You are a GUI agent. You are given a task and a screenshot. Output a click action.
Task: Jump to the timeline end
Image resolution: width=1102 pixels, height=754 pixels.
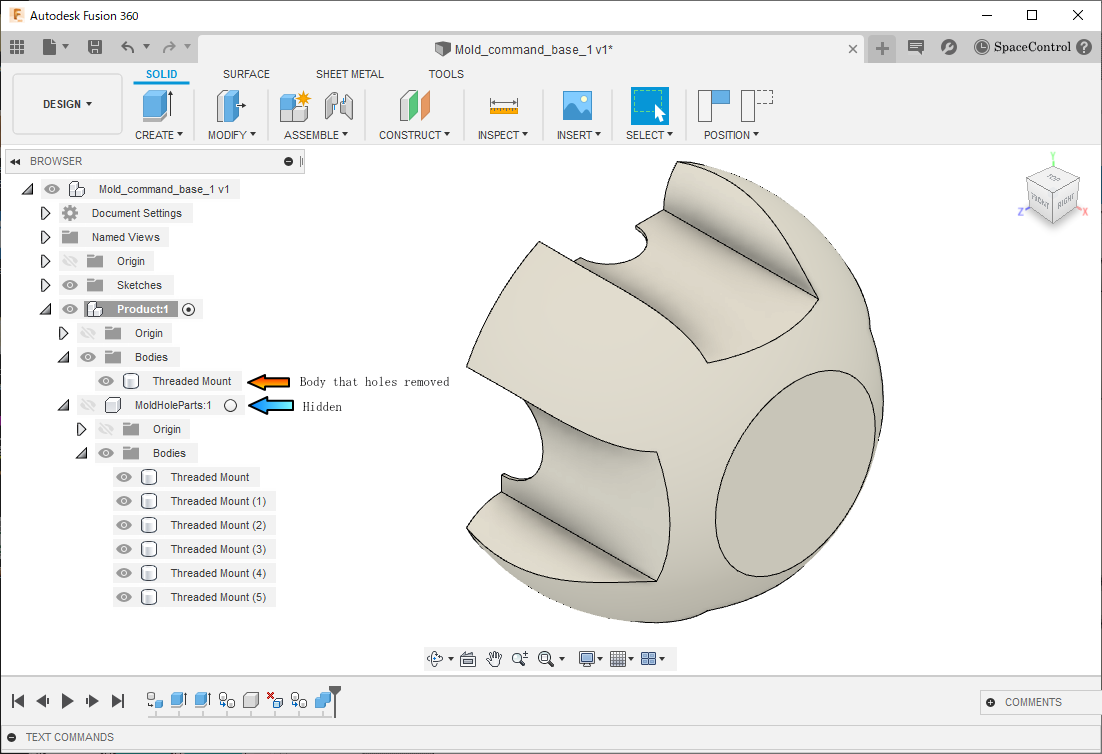(x=118, y=701)
